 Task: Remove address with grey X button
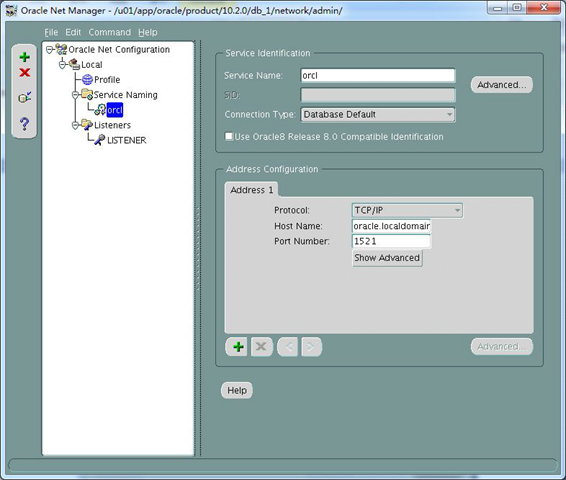click(261, 347)
